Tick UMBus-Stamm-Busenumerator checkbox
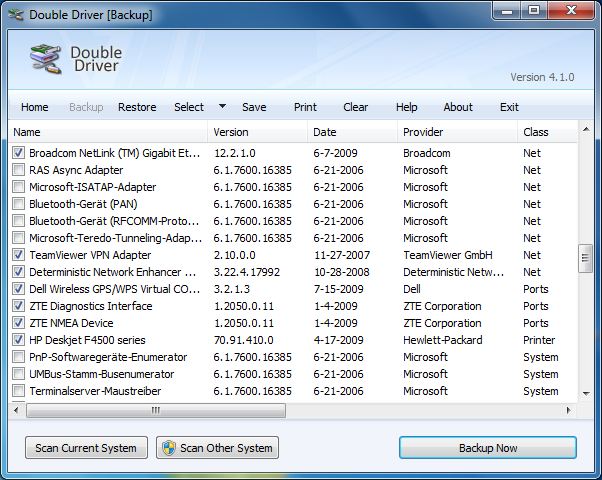 18,374
